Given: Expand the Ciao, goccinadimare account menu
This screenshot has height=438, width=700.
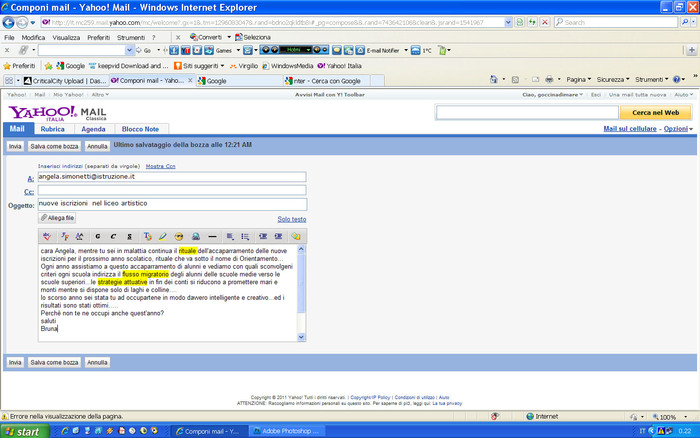Looking at the screenshot, I should (552, 95).
